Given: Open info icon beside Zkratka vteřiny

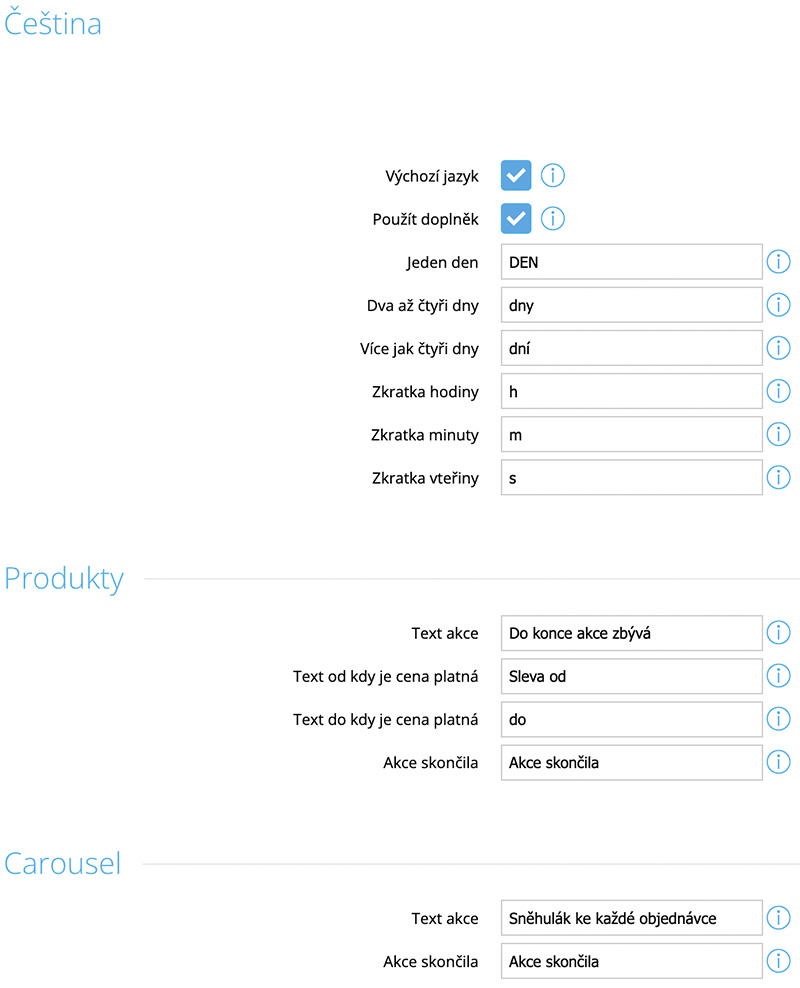Looking at the screenshot, I should coord(778,478).
